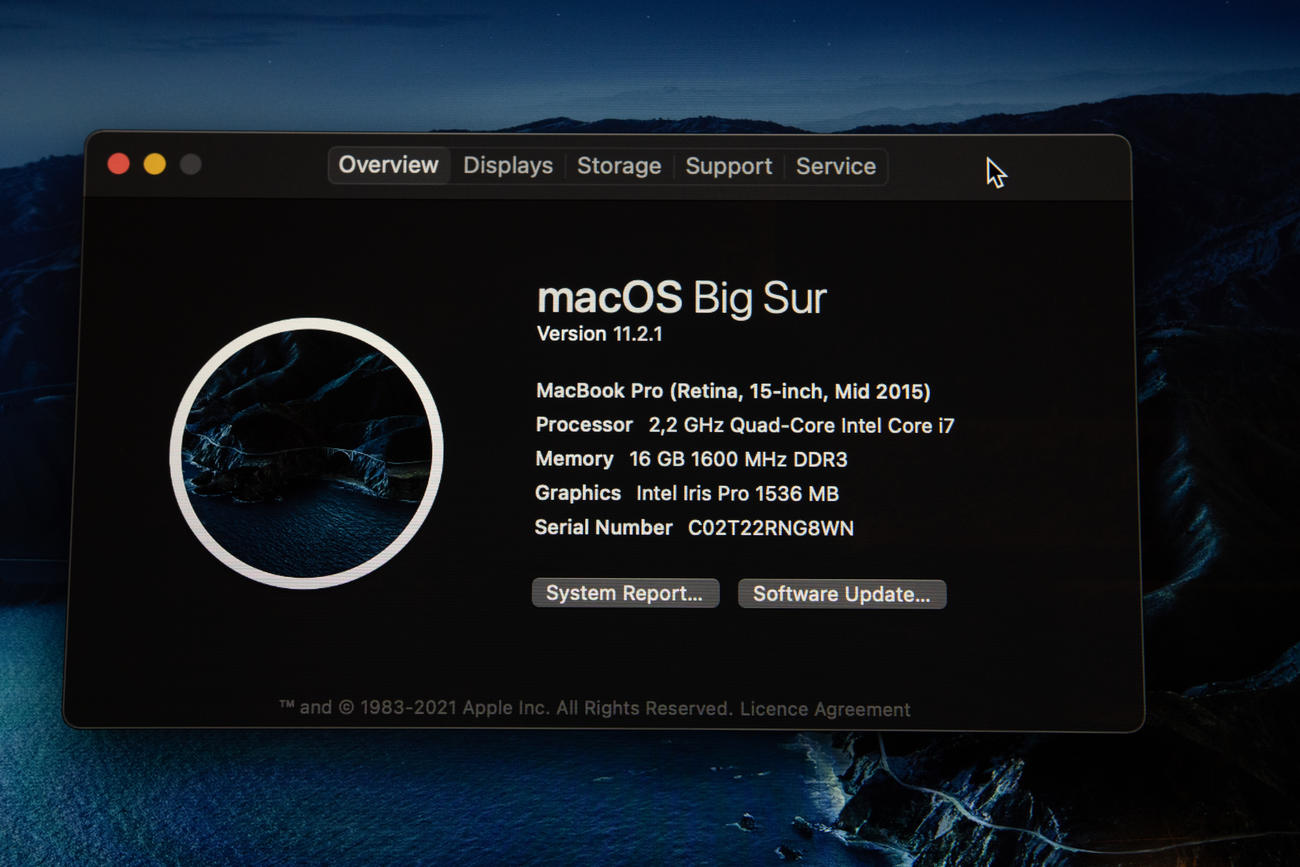The image size is (1300, 867).
Task: Click the greyed-out zoom window button
Action: (x=190, y=164)
